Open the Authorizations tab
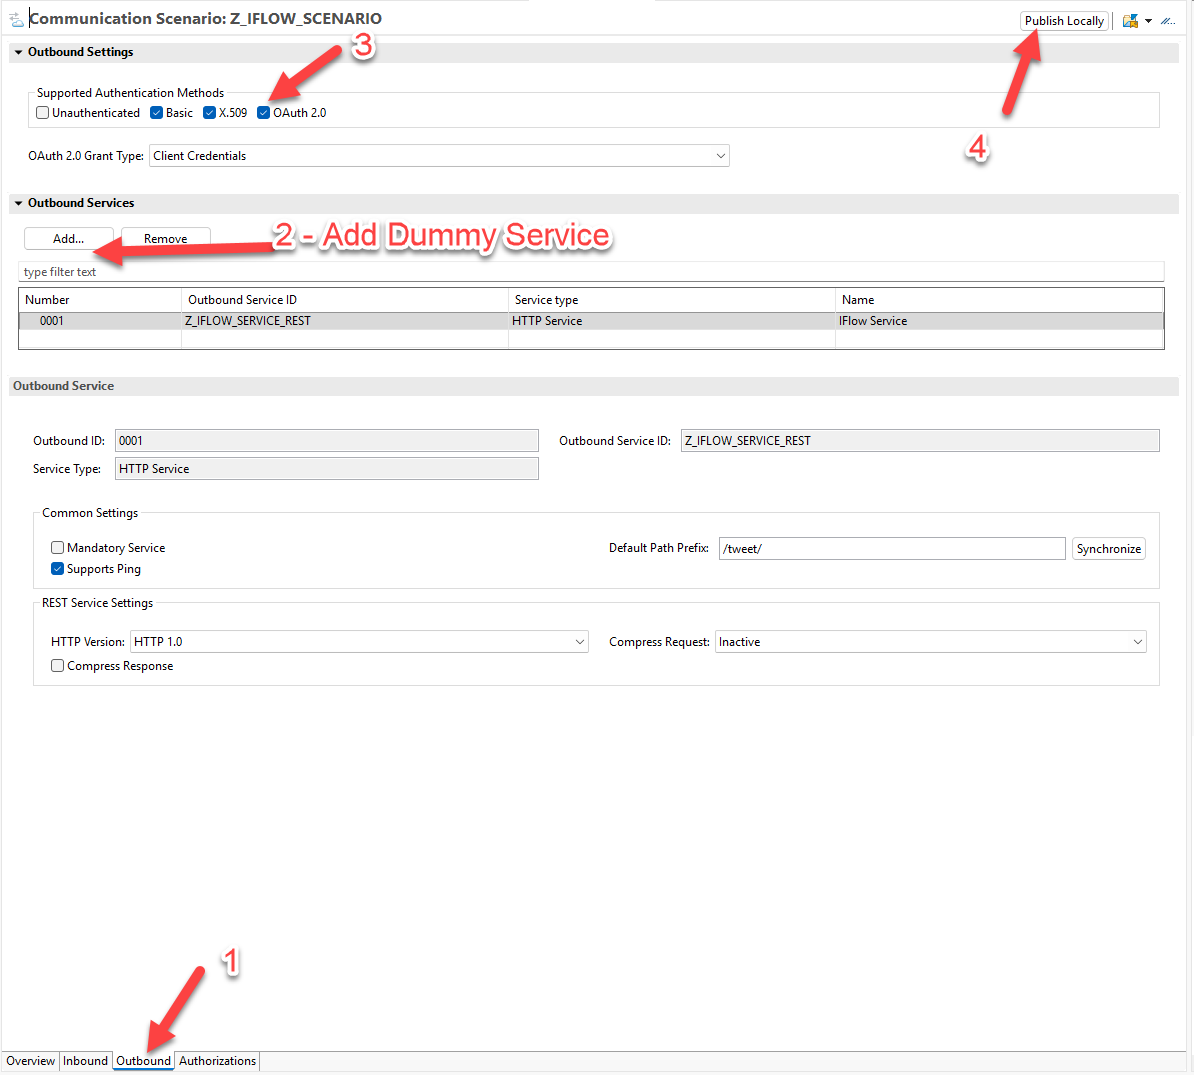This screenshot has height=1075, width=1194. point(218,1061)
